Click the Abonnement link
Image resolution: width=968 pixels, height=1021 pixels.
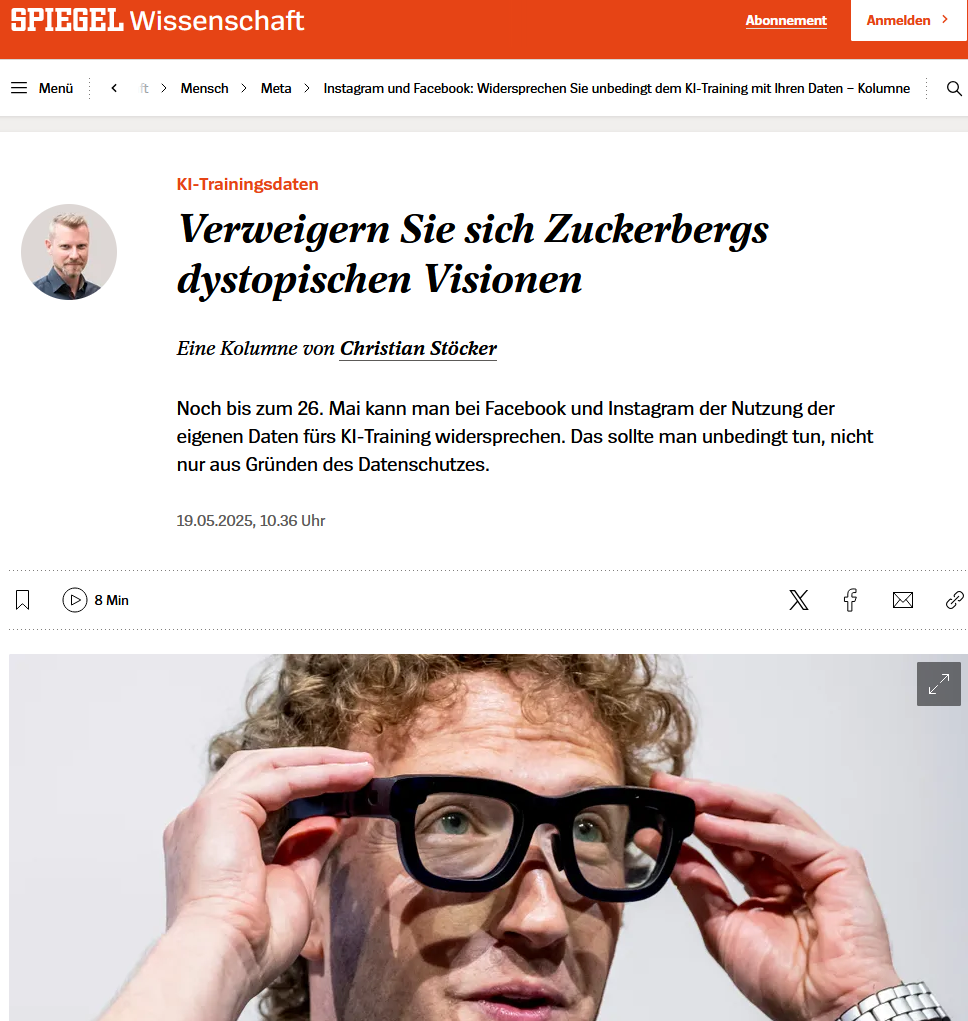(786, 20)
